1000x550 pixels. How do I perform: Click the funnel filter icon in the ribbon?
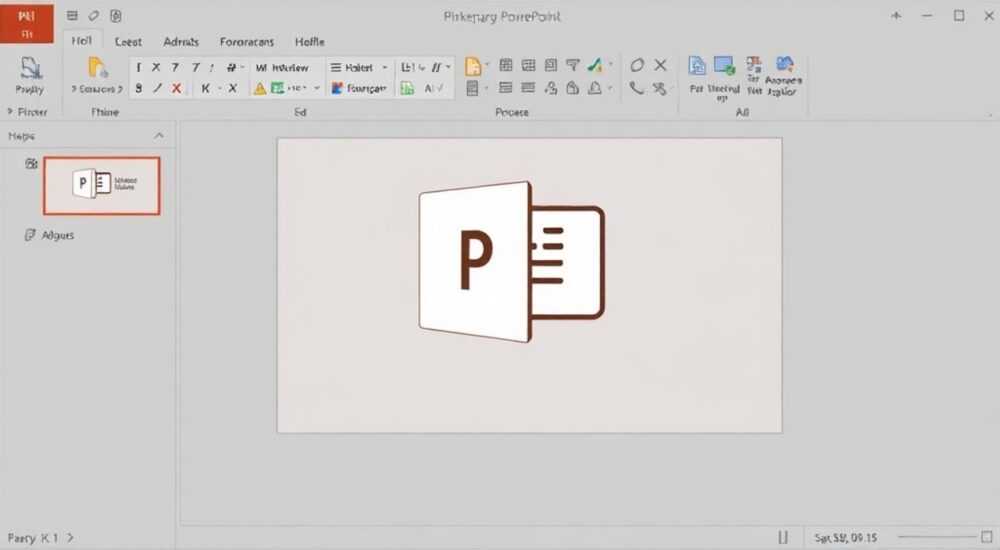[573, 65]
